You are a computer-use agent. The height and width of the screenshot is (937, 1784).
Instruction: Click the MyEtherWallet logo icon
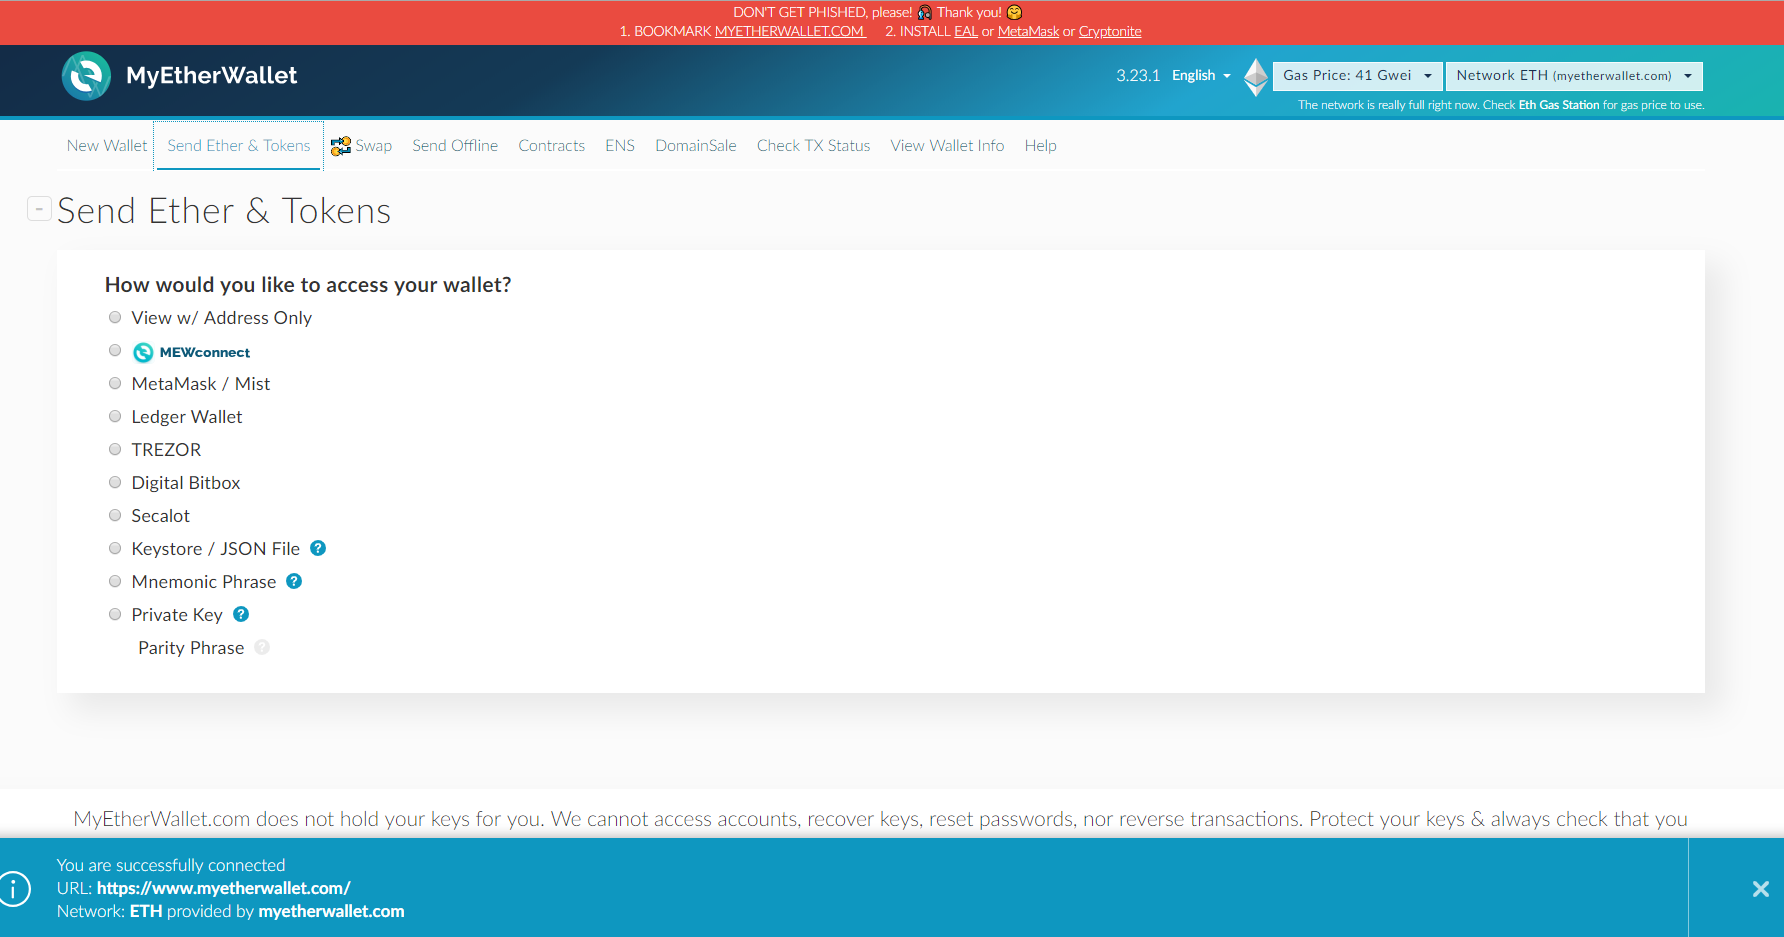point(86,76)
